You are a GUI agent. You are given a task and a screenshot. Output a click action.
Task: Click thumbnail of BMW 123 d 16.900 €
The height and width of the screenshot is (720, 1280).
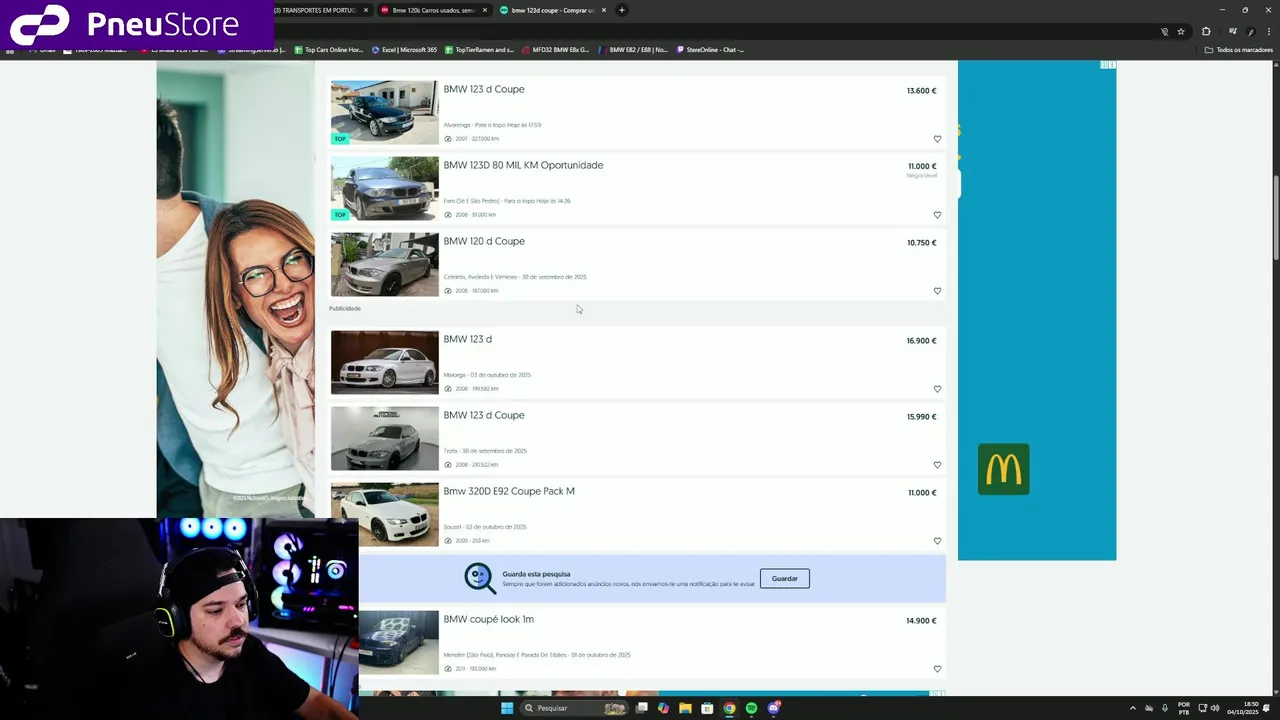point(385,362)
